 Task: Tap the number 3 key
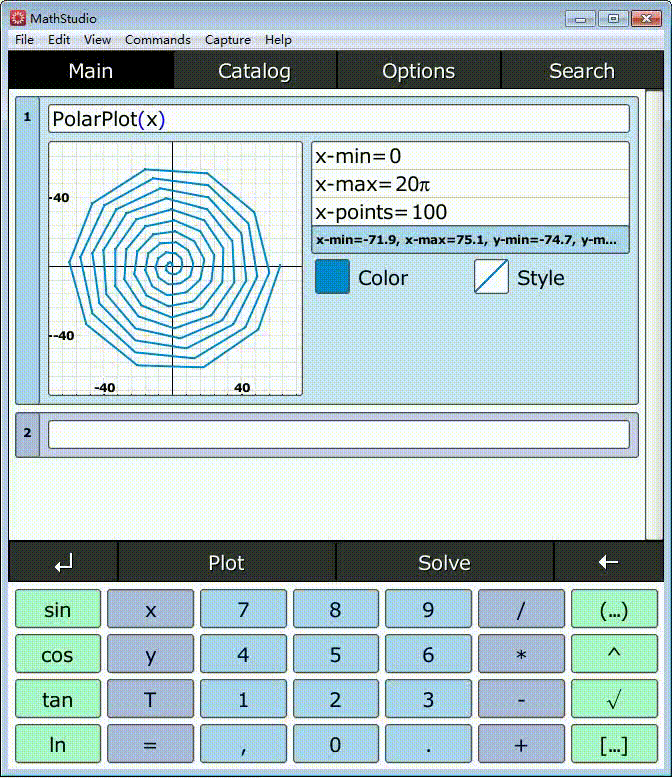[428, 699]
